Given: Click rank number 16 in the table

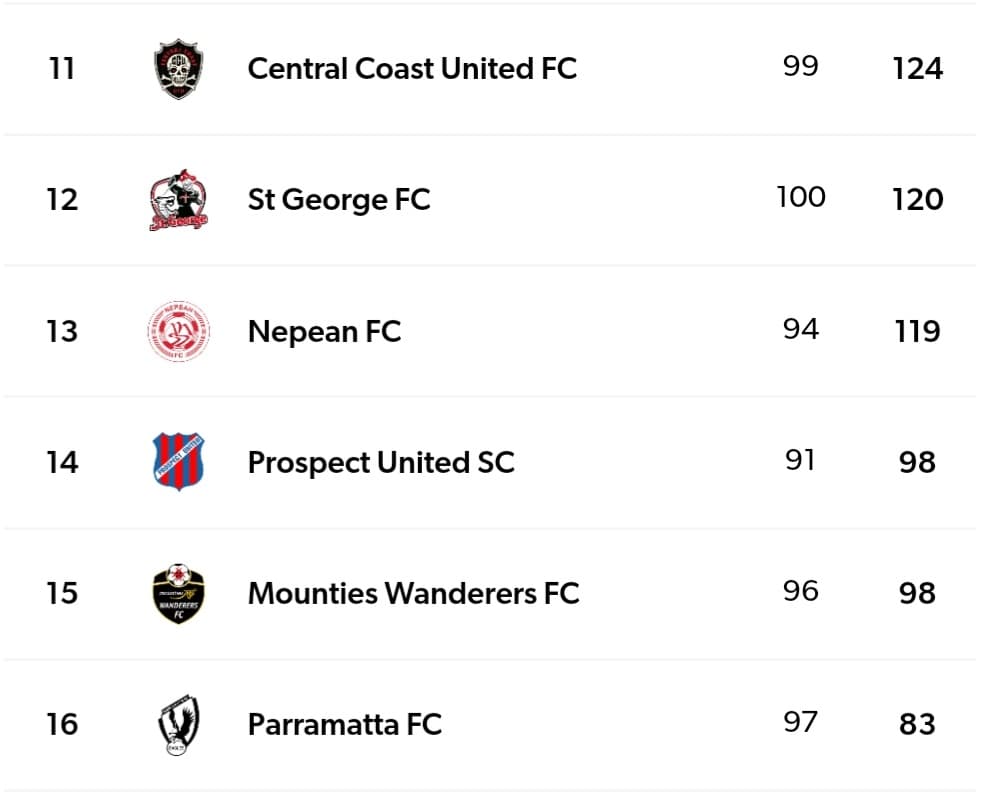Looking at the screenshot, I should (x=61, y=724).
